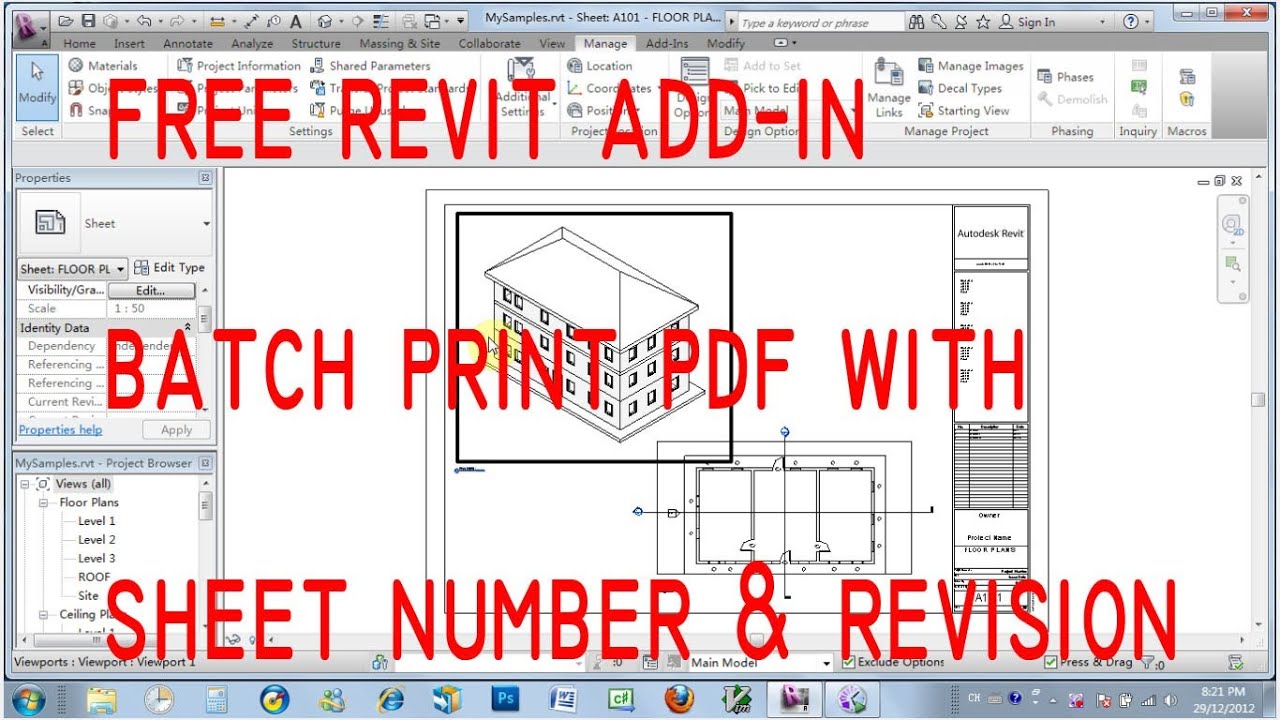Open Firefox from the taskbar

[x=679, y=697]
